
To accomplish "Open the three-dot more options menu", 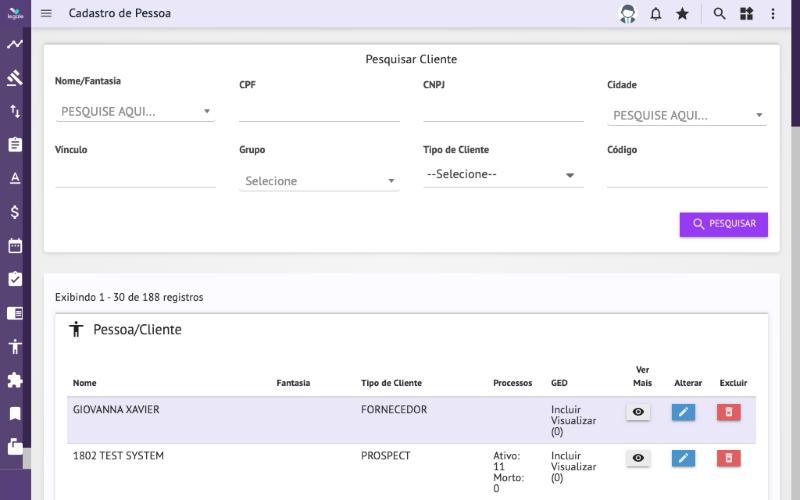I will [x=773, y=14].
